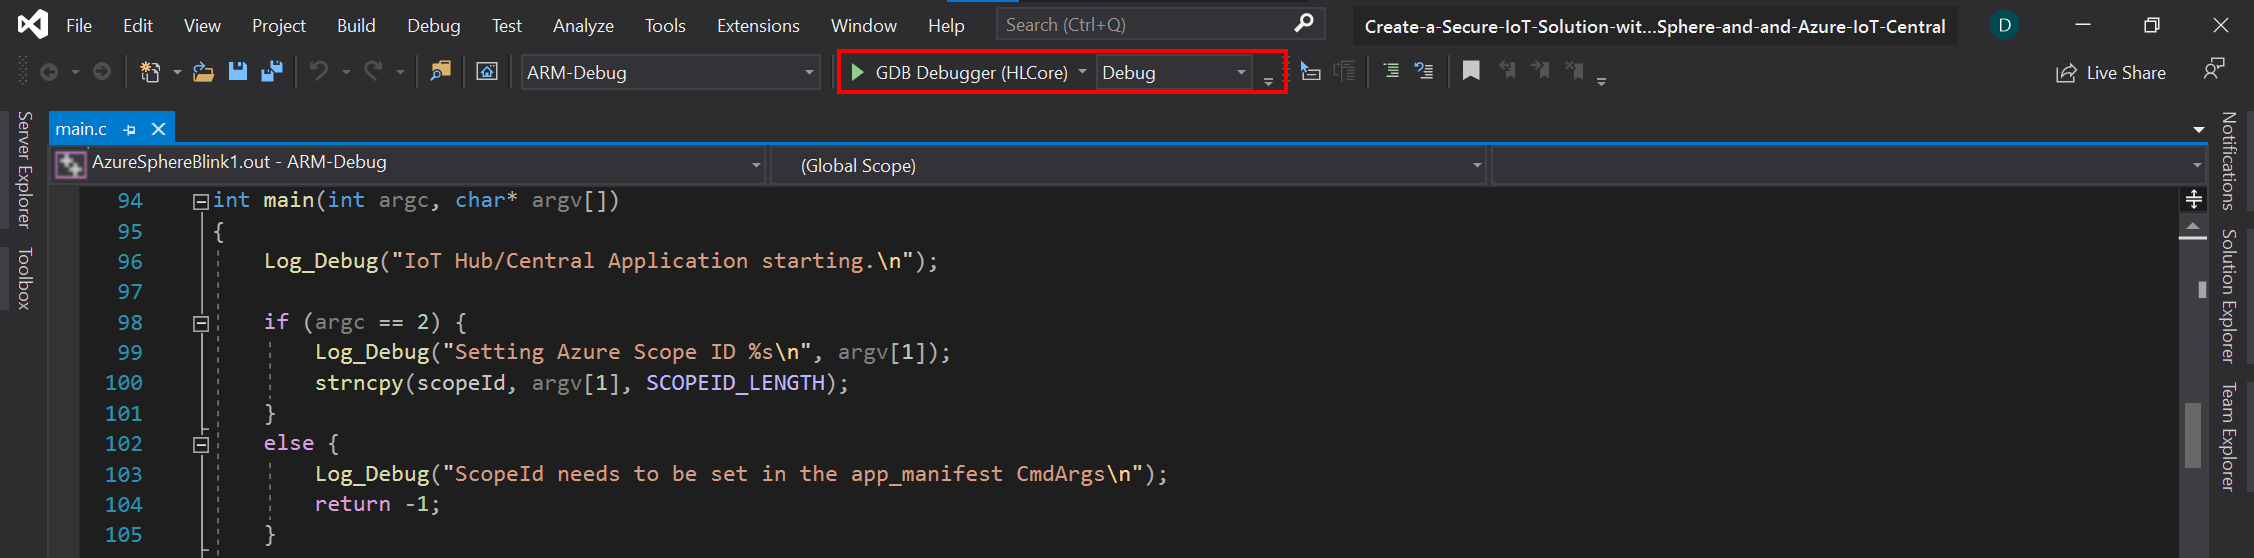This screenshot has height=558, width=2254.
Task: Open the Edit menu
Action: click(x=138, y=26)
